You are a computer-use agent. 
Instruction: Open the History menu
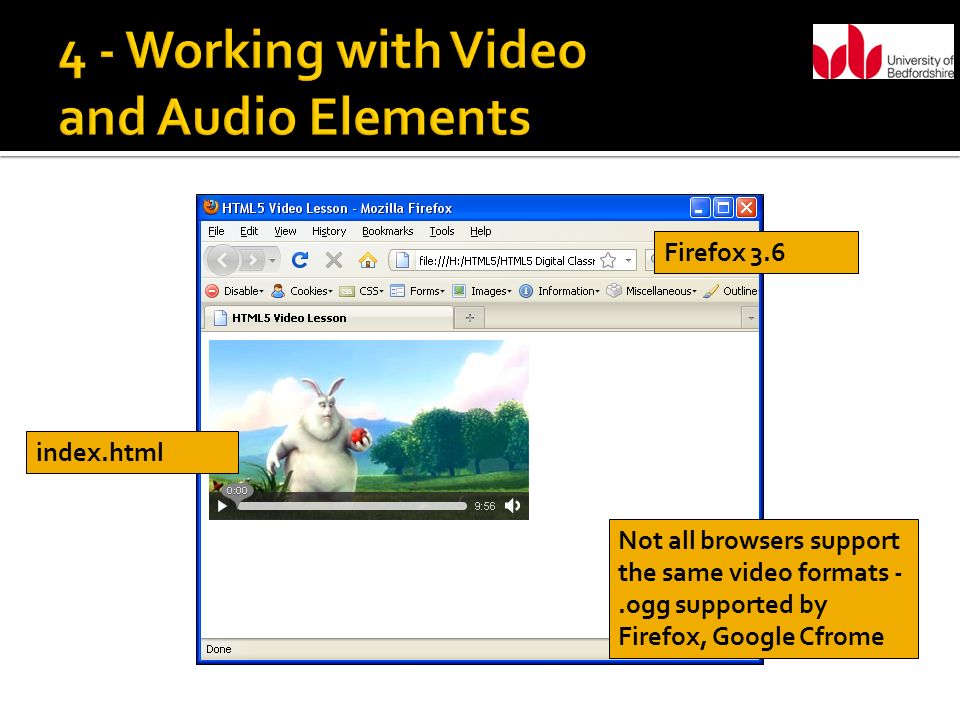coord(329,231)
